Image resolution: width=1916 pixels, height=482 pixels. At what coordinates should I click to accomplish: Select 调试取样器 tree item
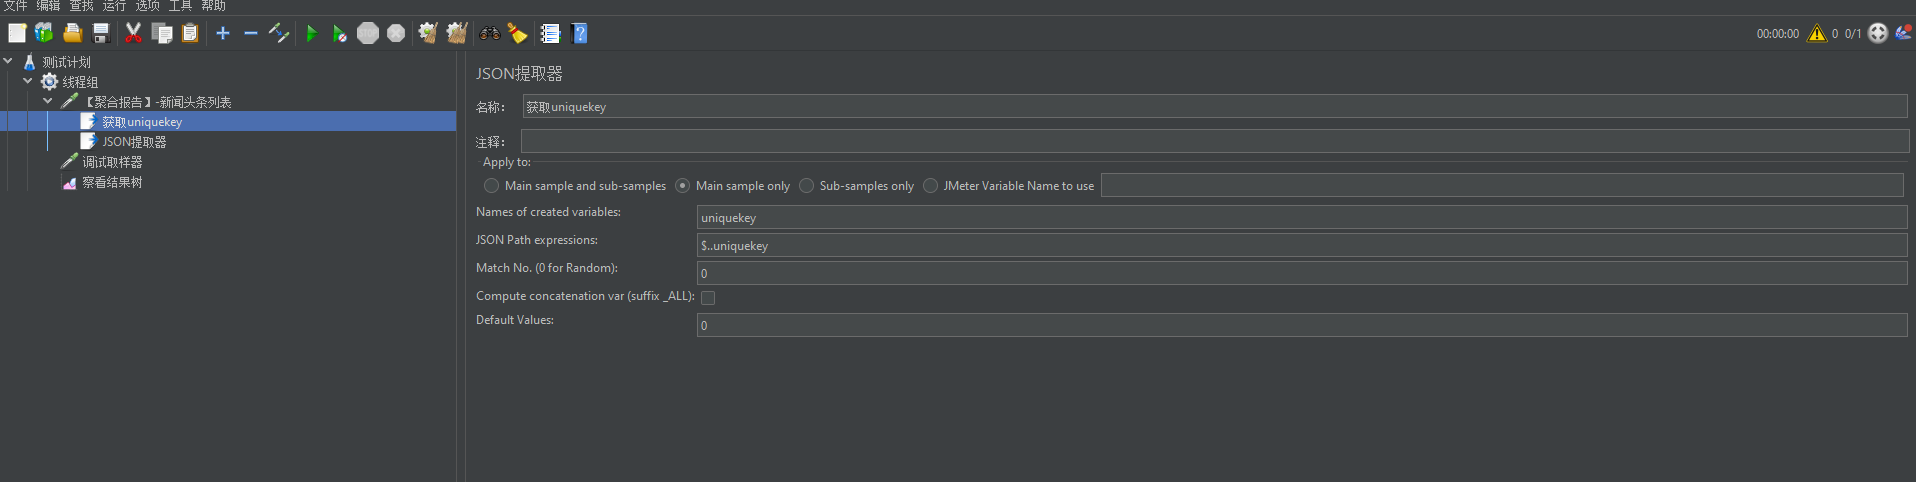[x=112, y=162]
